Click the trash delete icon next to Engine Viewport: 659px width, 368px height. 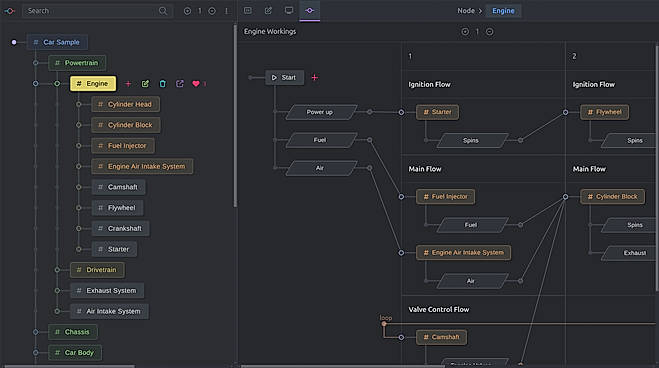click(163, 84)
